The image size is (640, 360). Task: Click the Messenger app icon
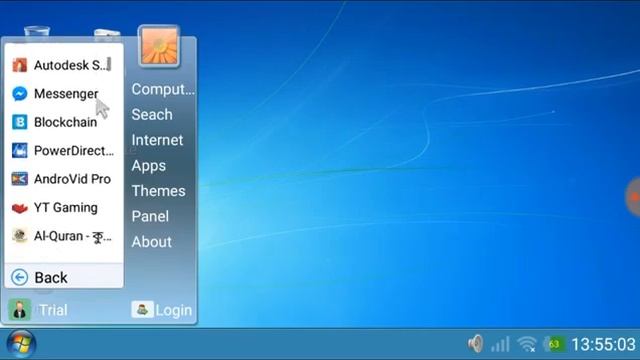[x=20, y=93]
